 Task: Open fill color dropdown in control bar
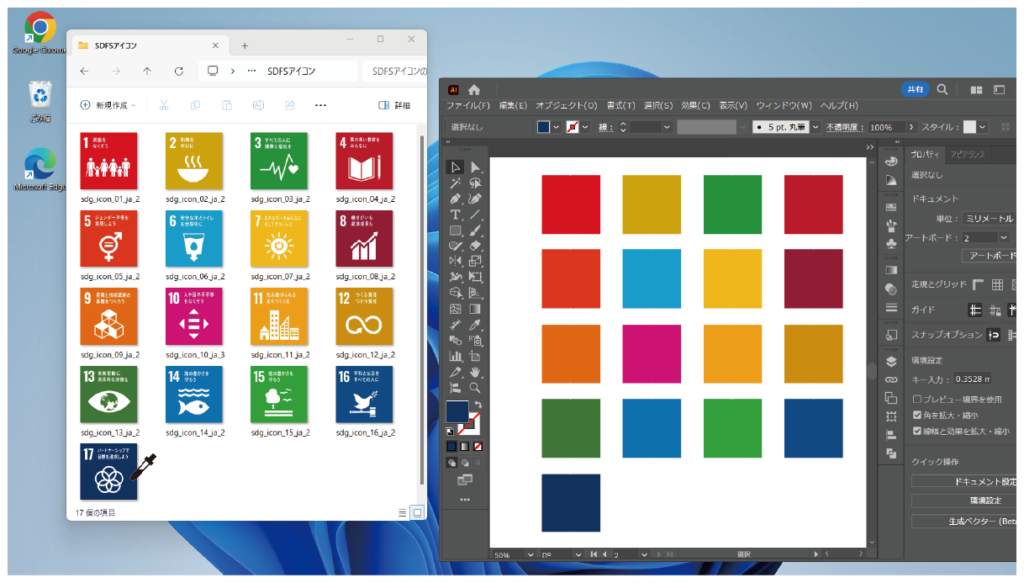click(556, 127)
